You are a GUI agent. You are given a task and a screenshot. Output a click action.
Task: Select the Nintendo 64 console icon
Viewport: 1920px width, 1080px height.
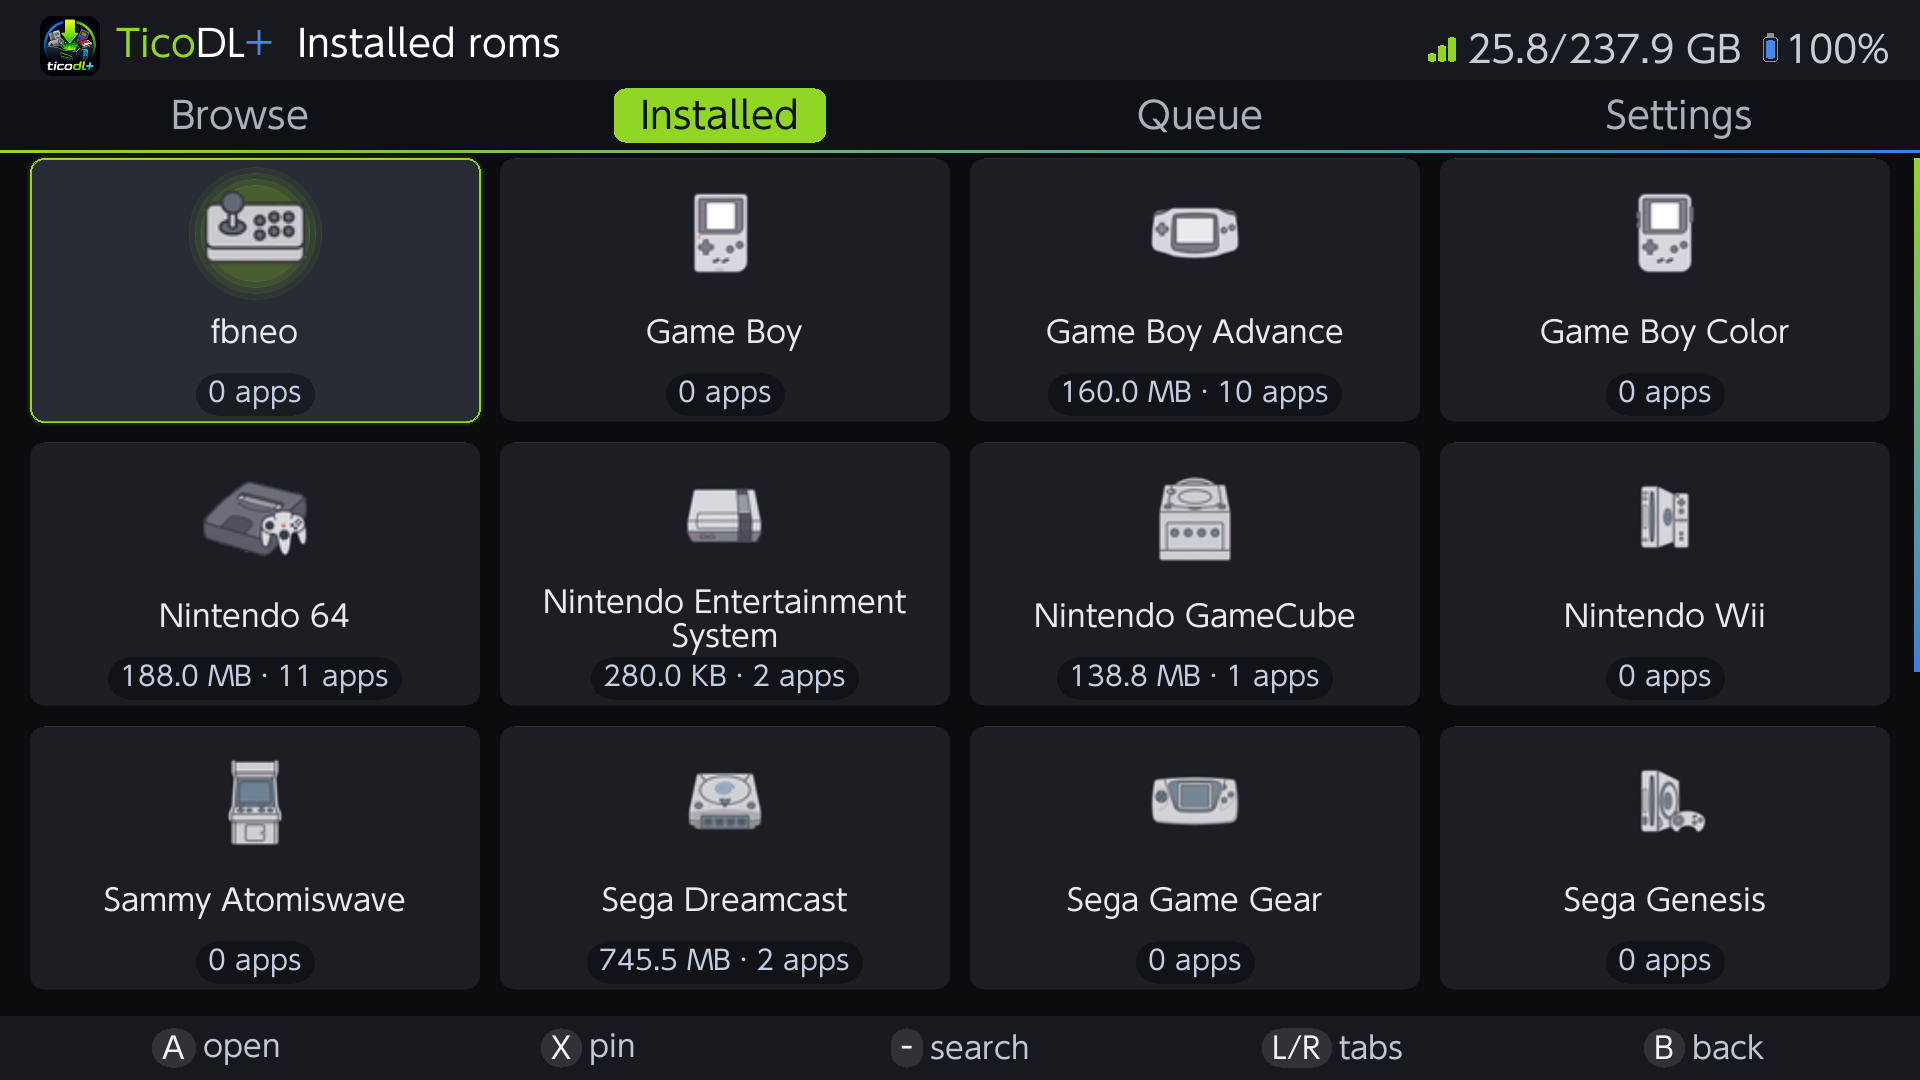255,518
